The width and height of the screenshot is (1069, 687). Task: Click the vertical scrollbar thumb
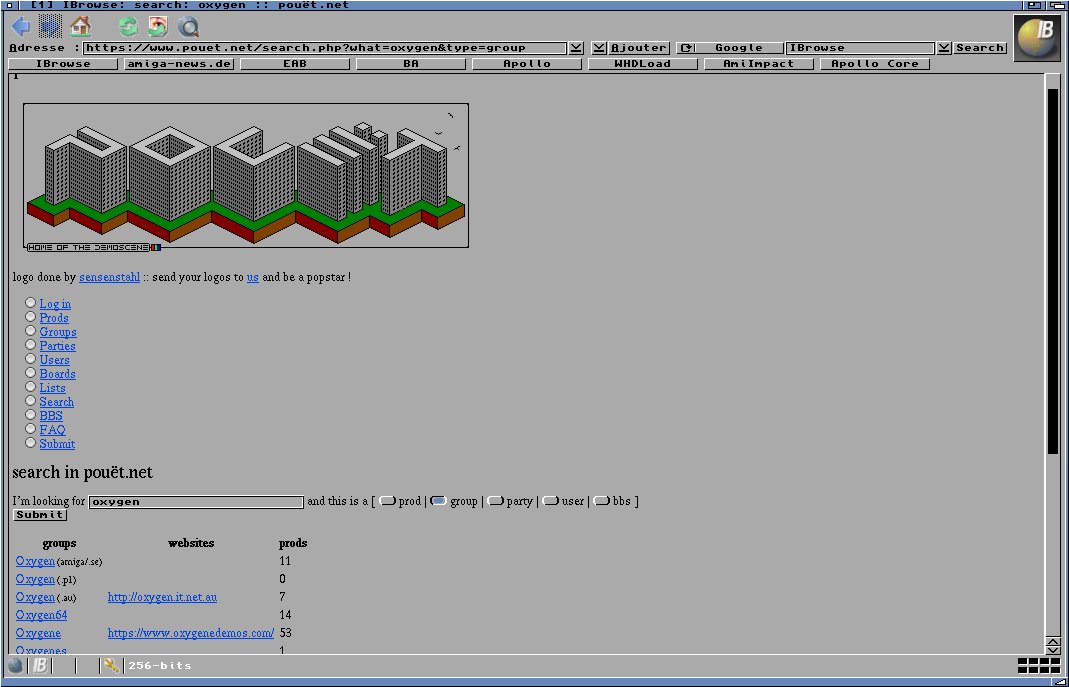pyautogui.click(x=1053, y=271)
